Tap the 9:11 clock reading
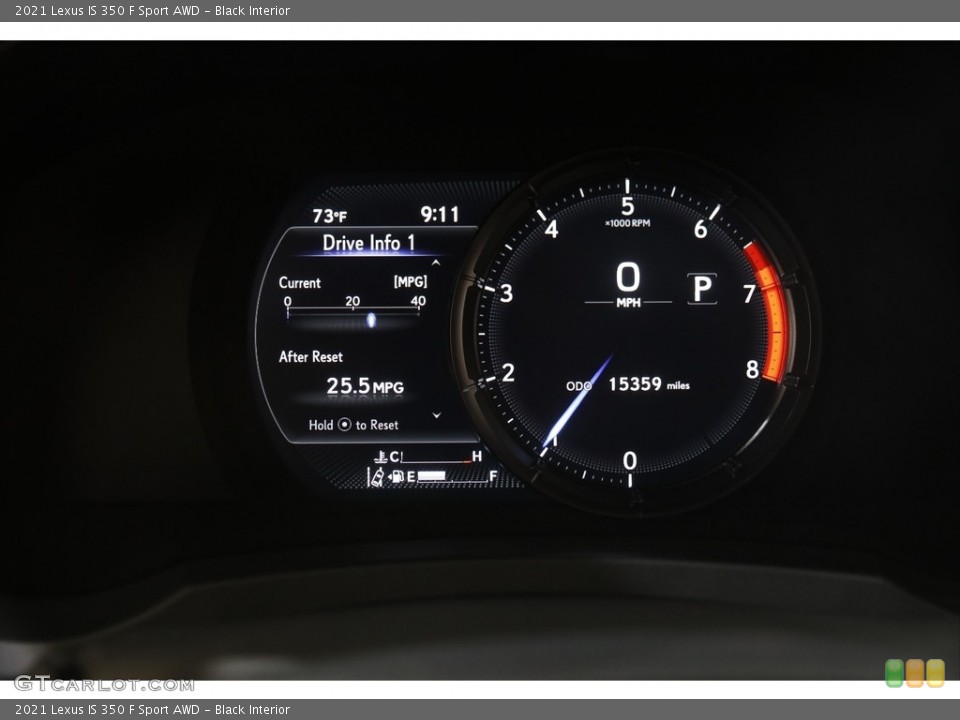The image size is (960, 720). coord(440,214)
